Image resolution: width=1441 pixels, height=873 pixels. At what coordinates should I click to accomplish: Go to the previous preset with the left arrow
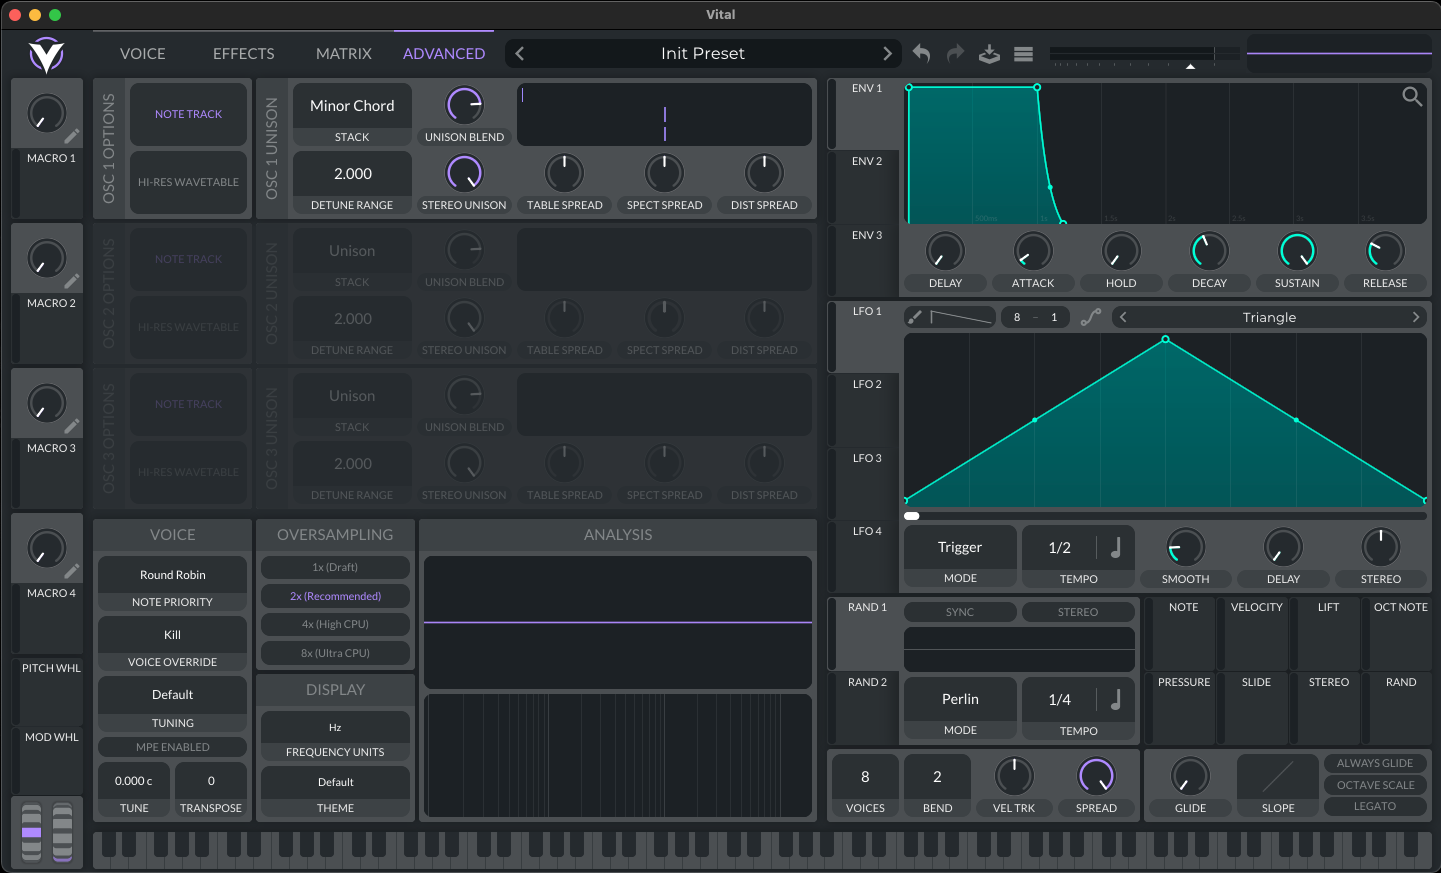[519, 54]
